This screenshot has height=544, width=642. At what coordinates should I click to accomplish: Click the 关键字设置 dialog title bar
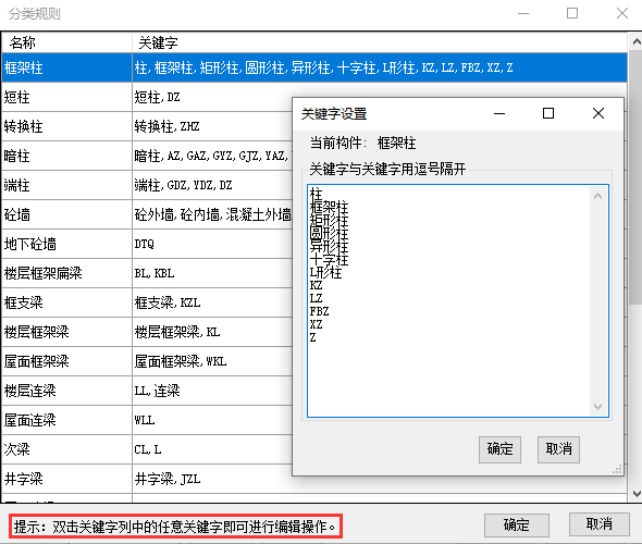pyautogui.click(x=391, y=114)
